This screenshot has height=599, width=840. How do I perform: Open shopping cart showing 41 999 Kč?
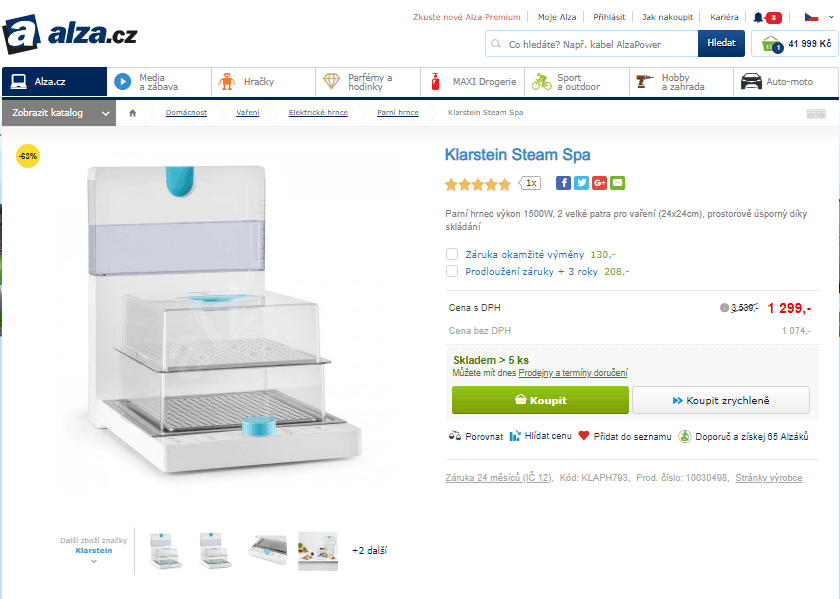tap(795, 43)
